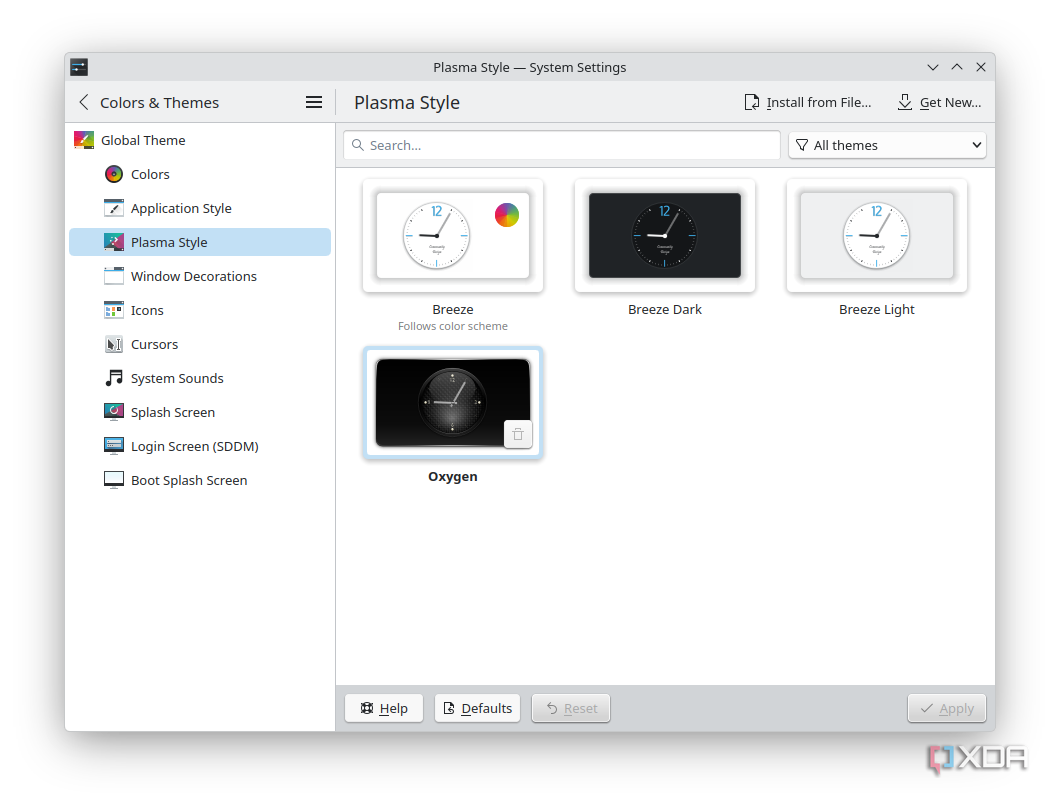Click the filter funnel icon

pos(802,145)
